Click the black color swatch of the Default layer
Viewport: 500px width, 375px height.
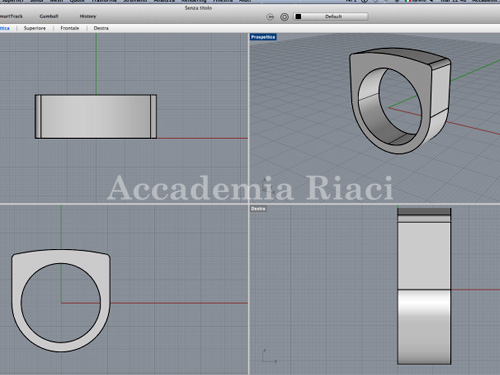coord(298,16)
